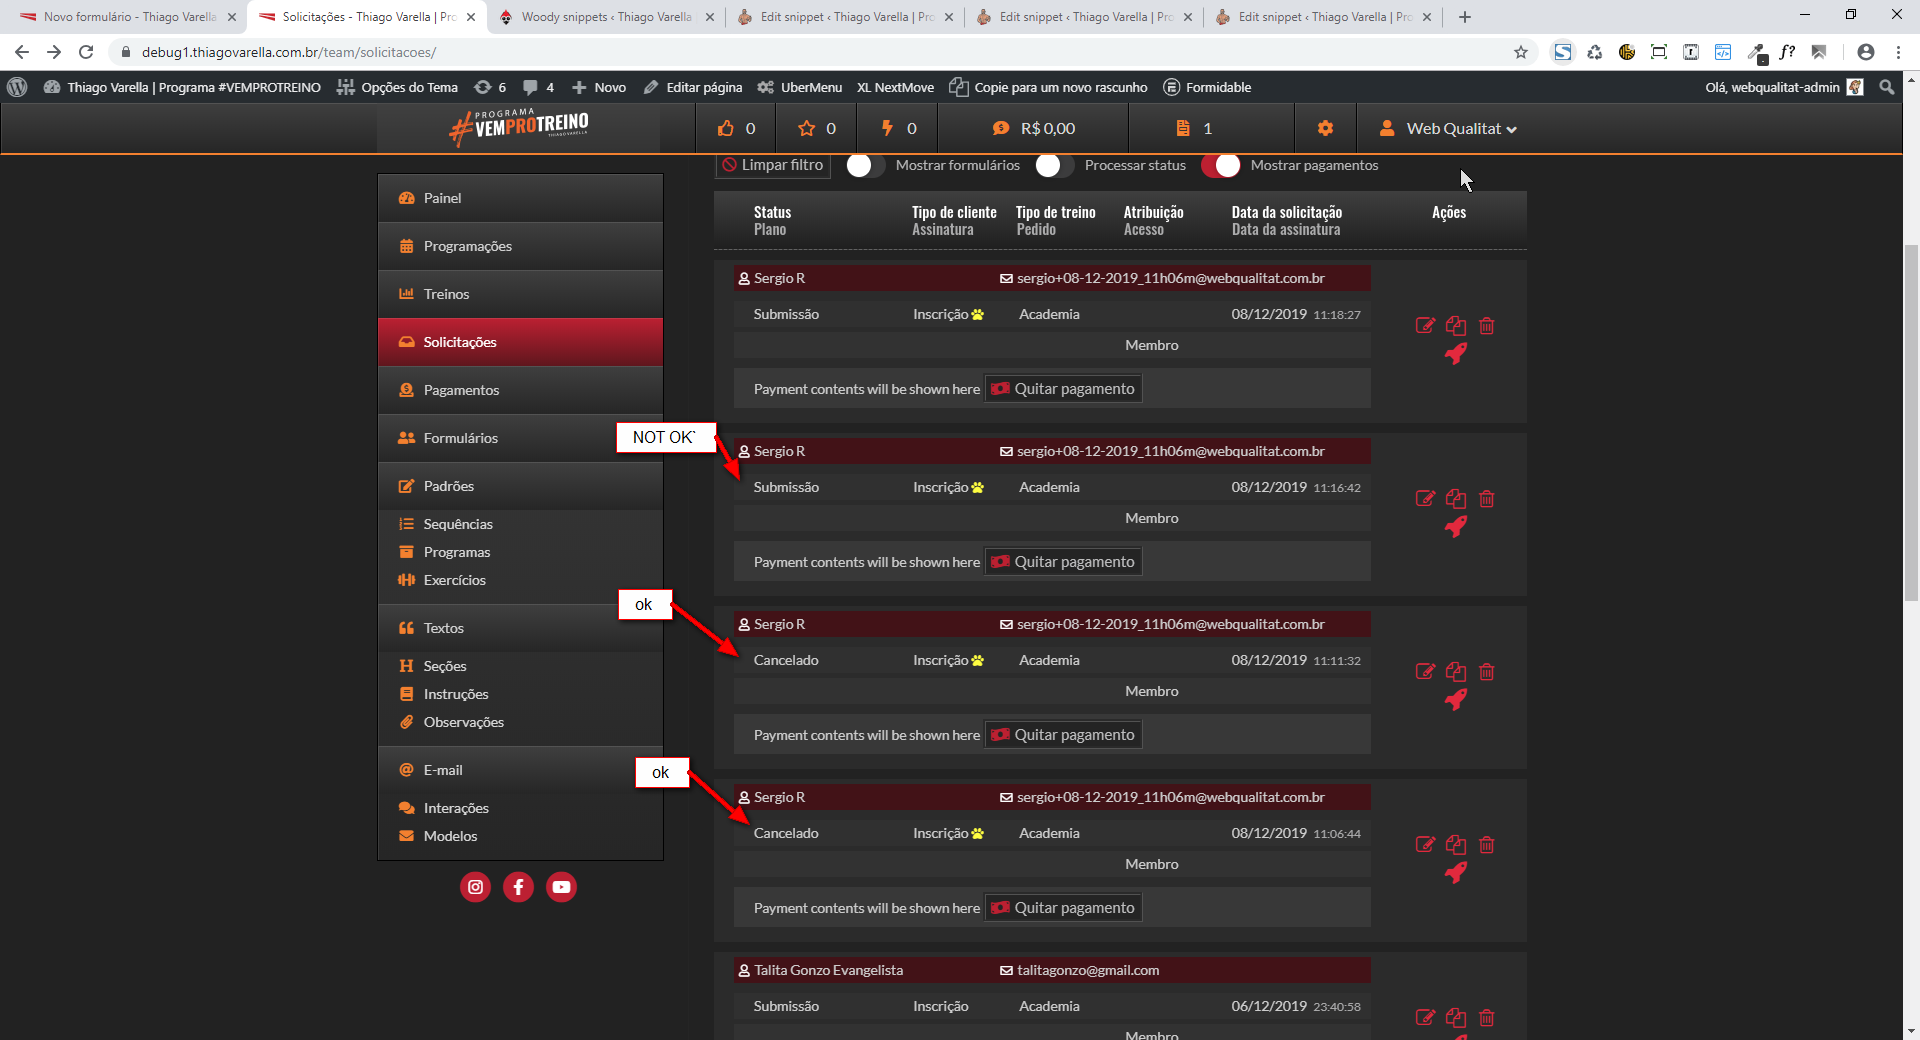The width and height of the screenshot is (1920, 1040).
Task: Delete the 11:18:27 Sergio R request
Action: coord(1487,325)
